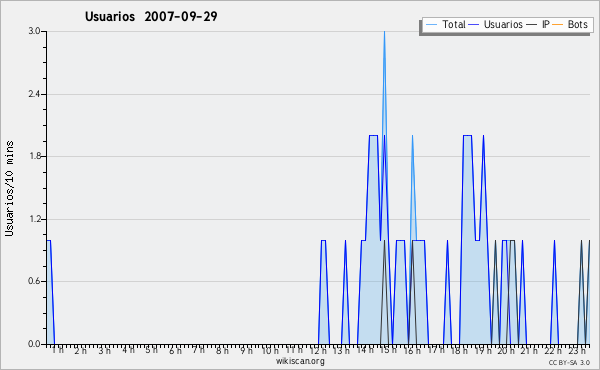Click the 12 h X-axis label

pos(319,350)
